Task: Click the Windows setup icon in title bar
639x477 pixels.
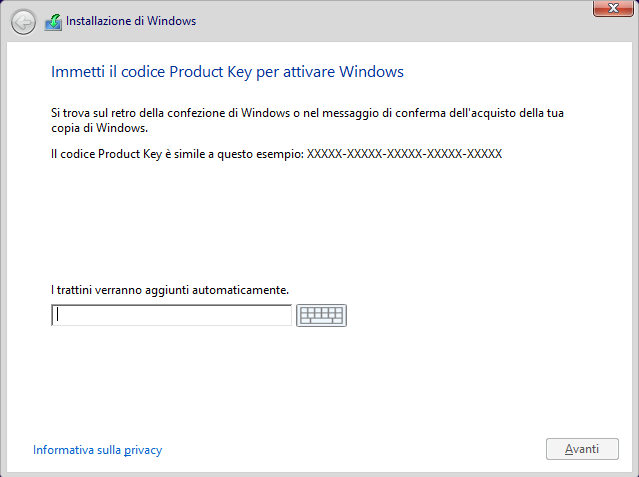Action: pyautogui.click(x=53, y=22)
